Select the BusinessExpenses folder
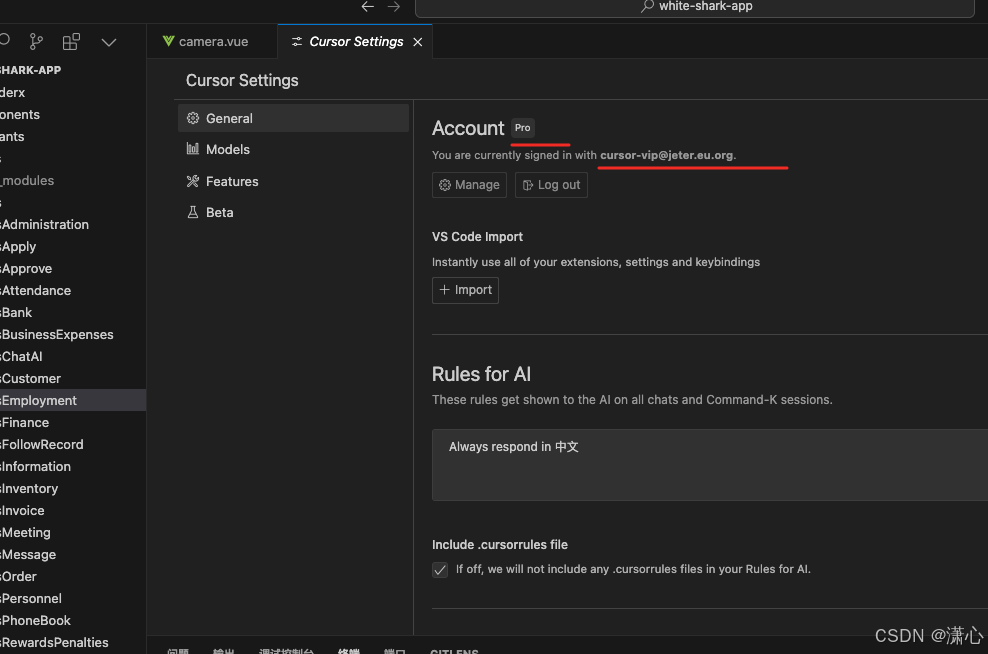 coord(73,335)
